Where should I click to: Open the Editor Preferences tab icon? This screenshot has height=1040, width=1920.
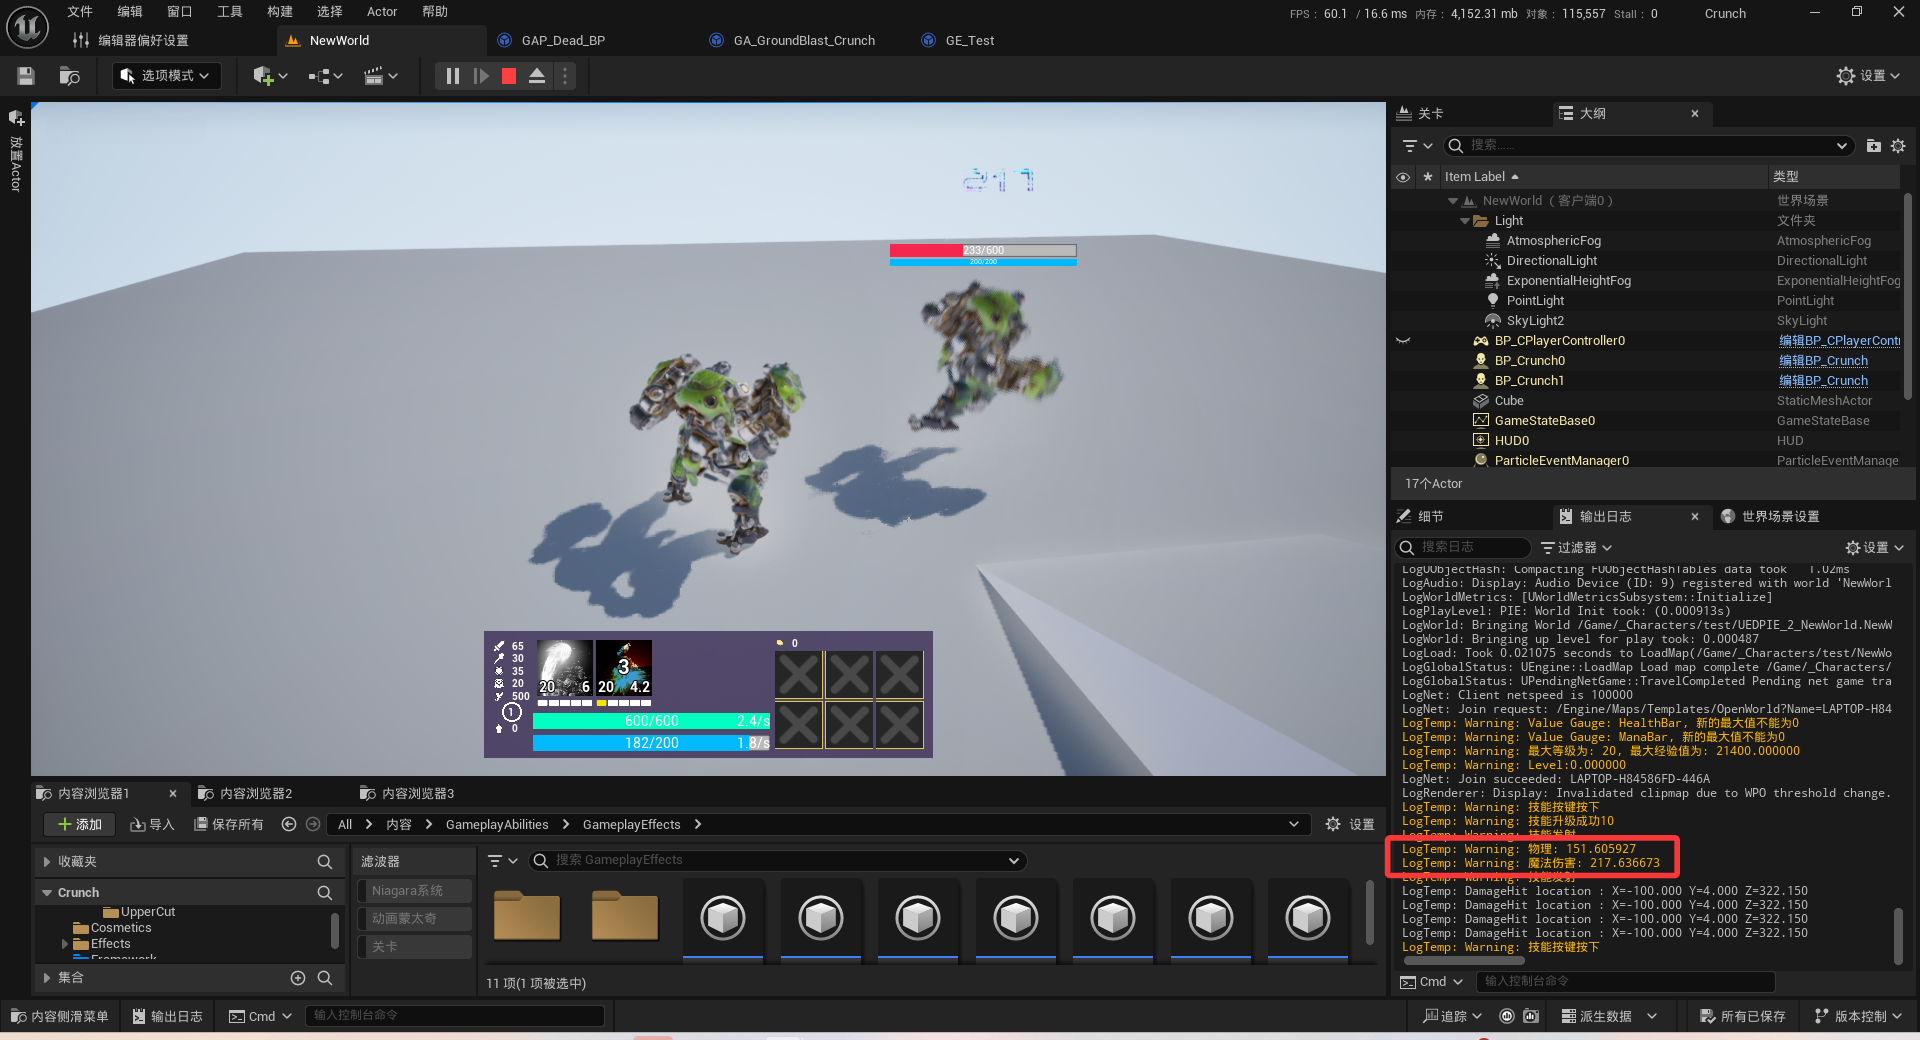81,40
